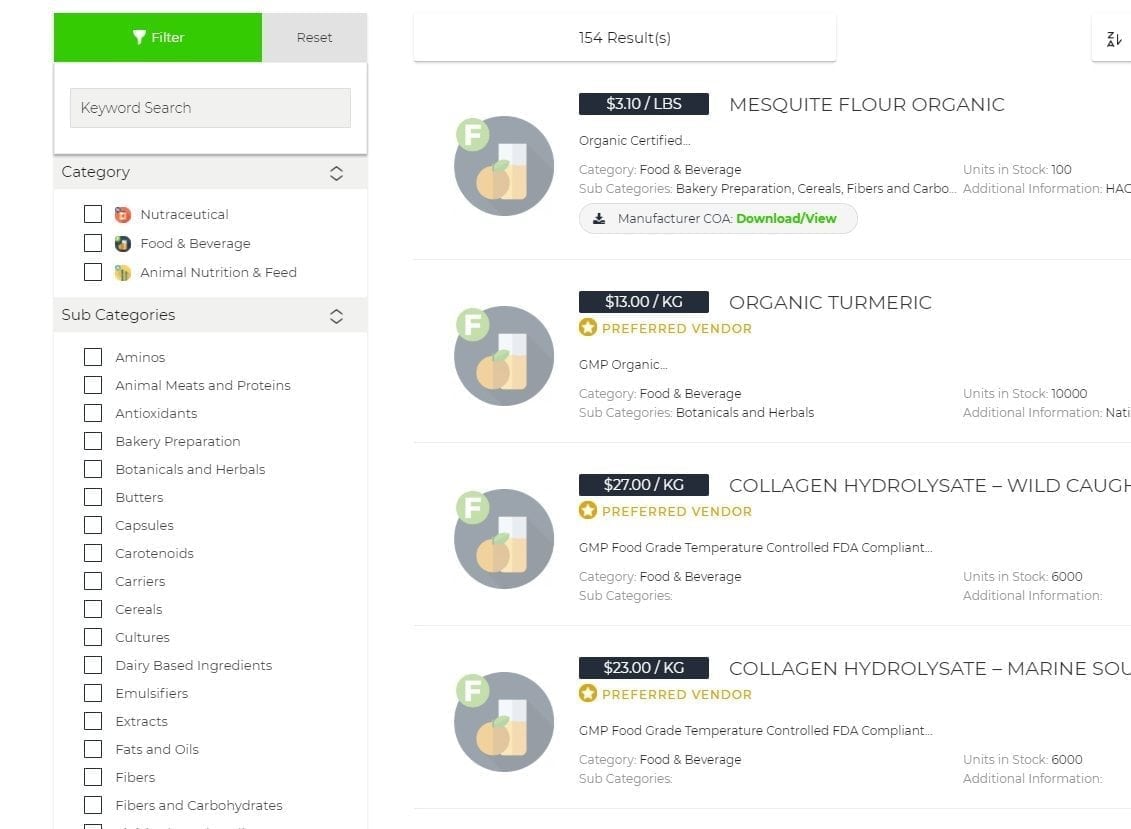The width and height of the screenshot is (1131, 829).
Task: Click the GMP Organic... description text
Action: [623, 365]
